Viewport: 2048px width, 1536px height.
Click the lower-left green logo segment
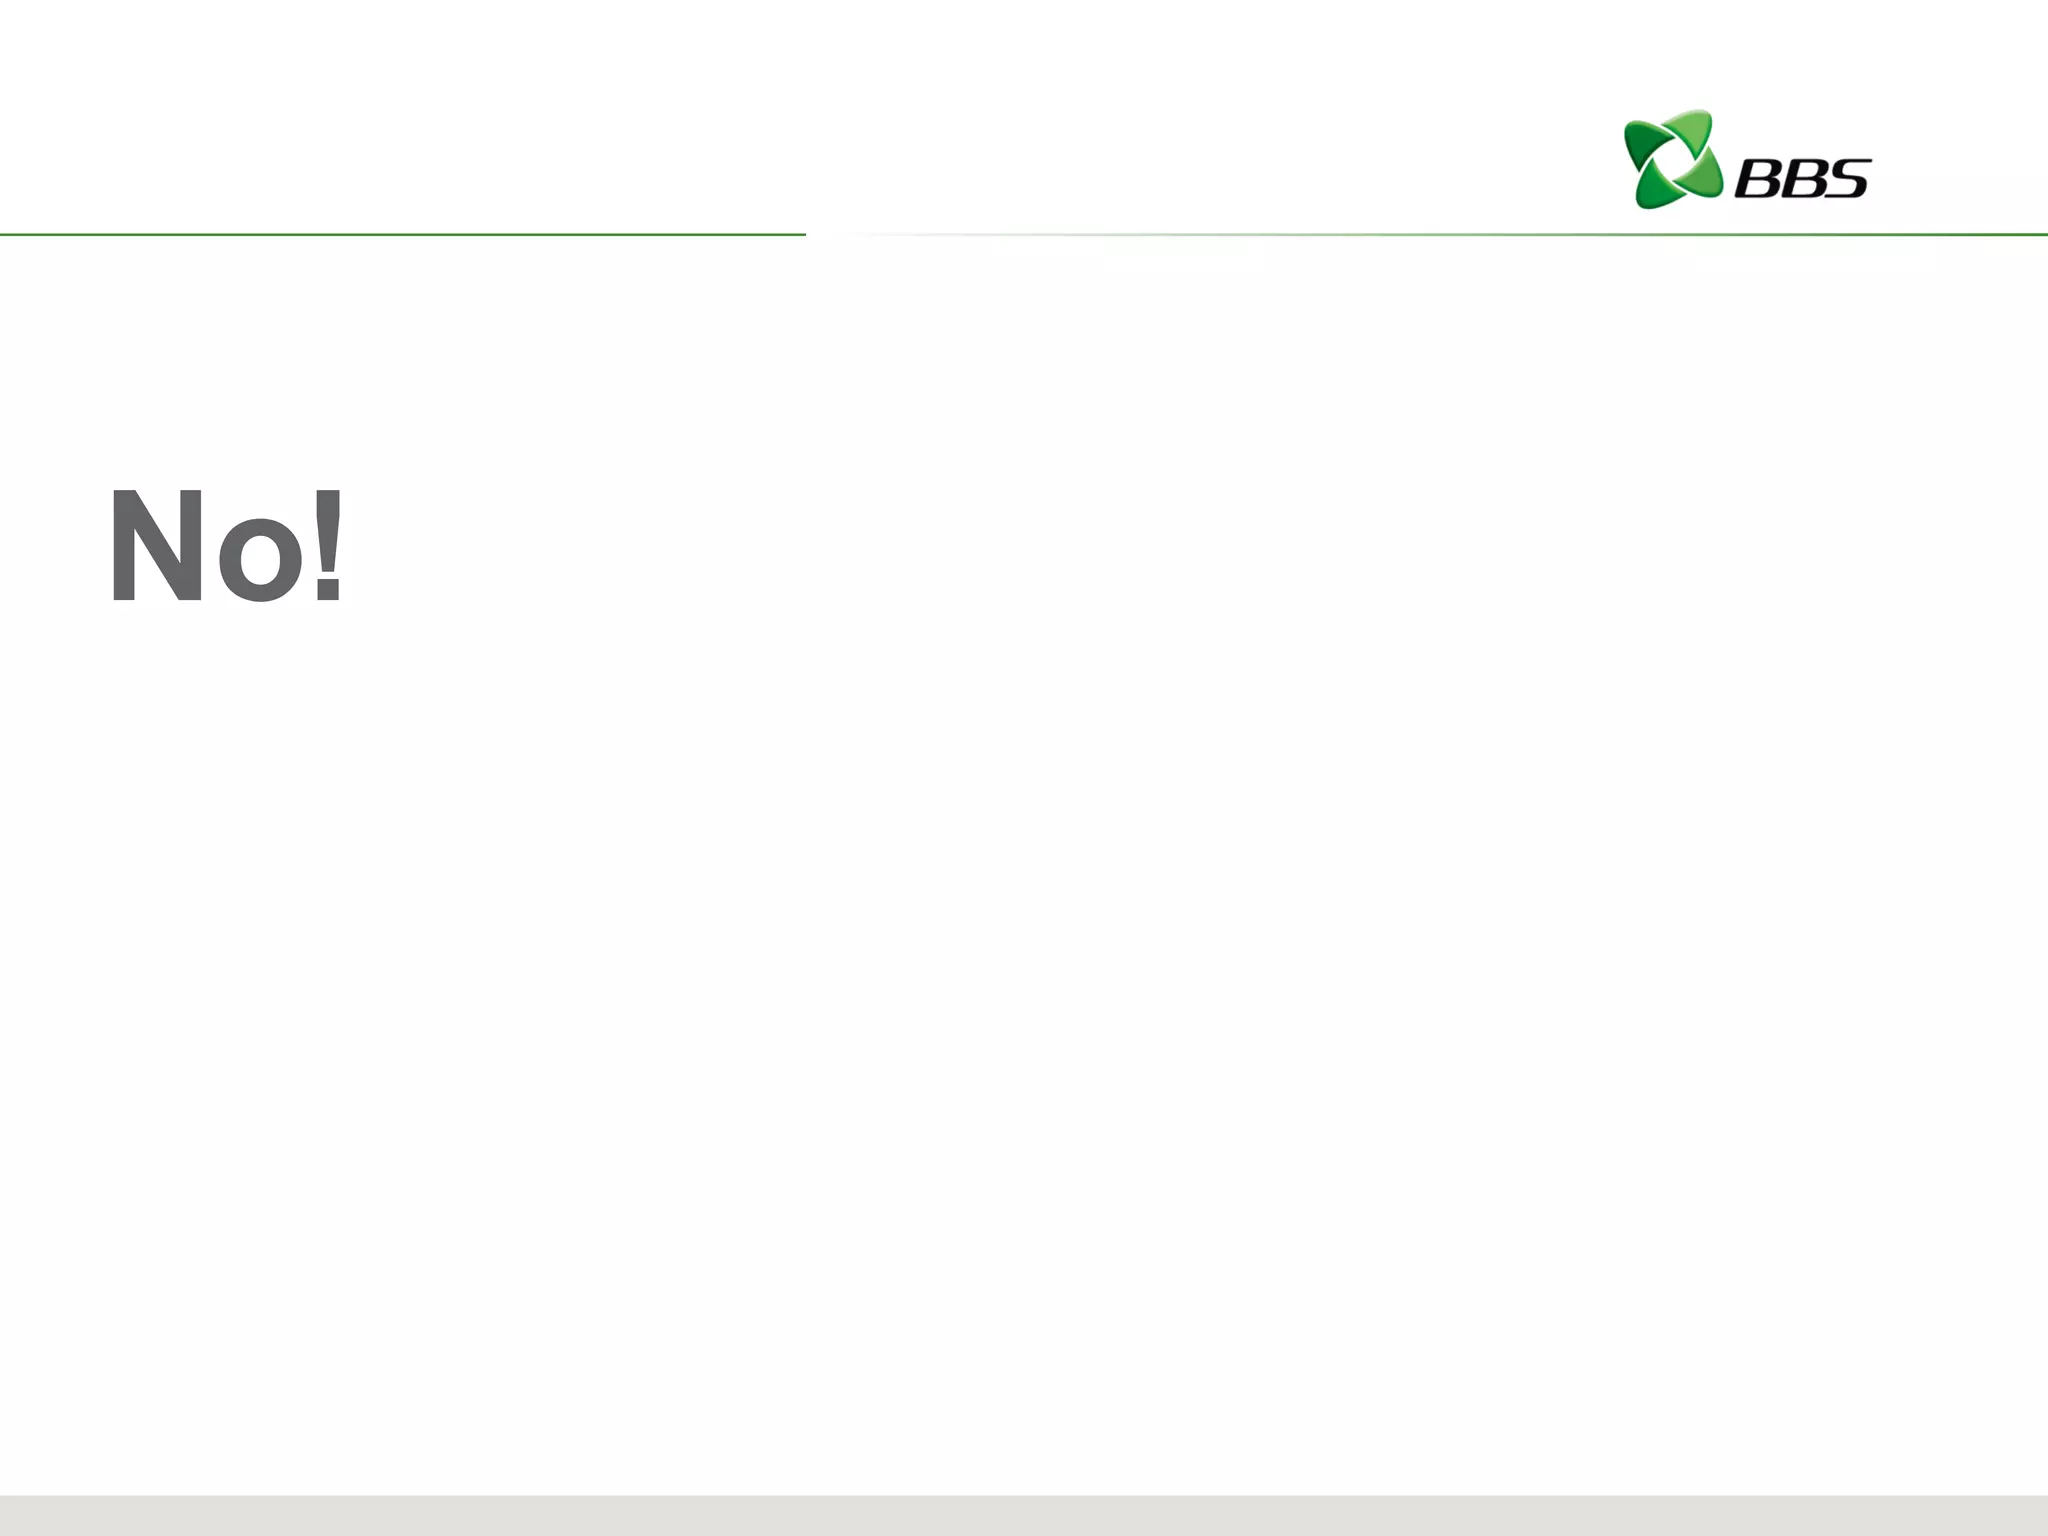click(x=1656, y=190)
